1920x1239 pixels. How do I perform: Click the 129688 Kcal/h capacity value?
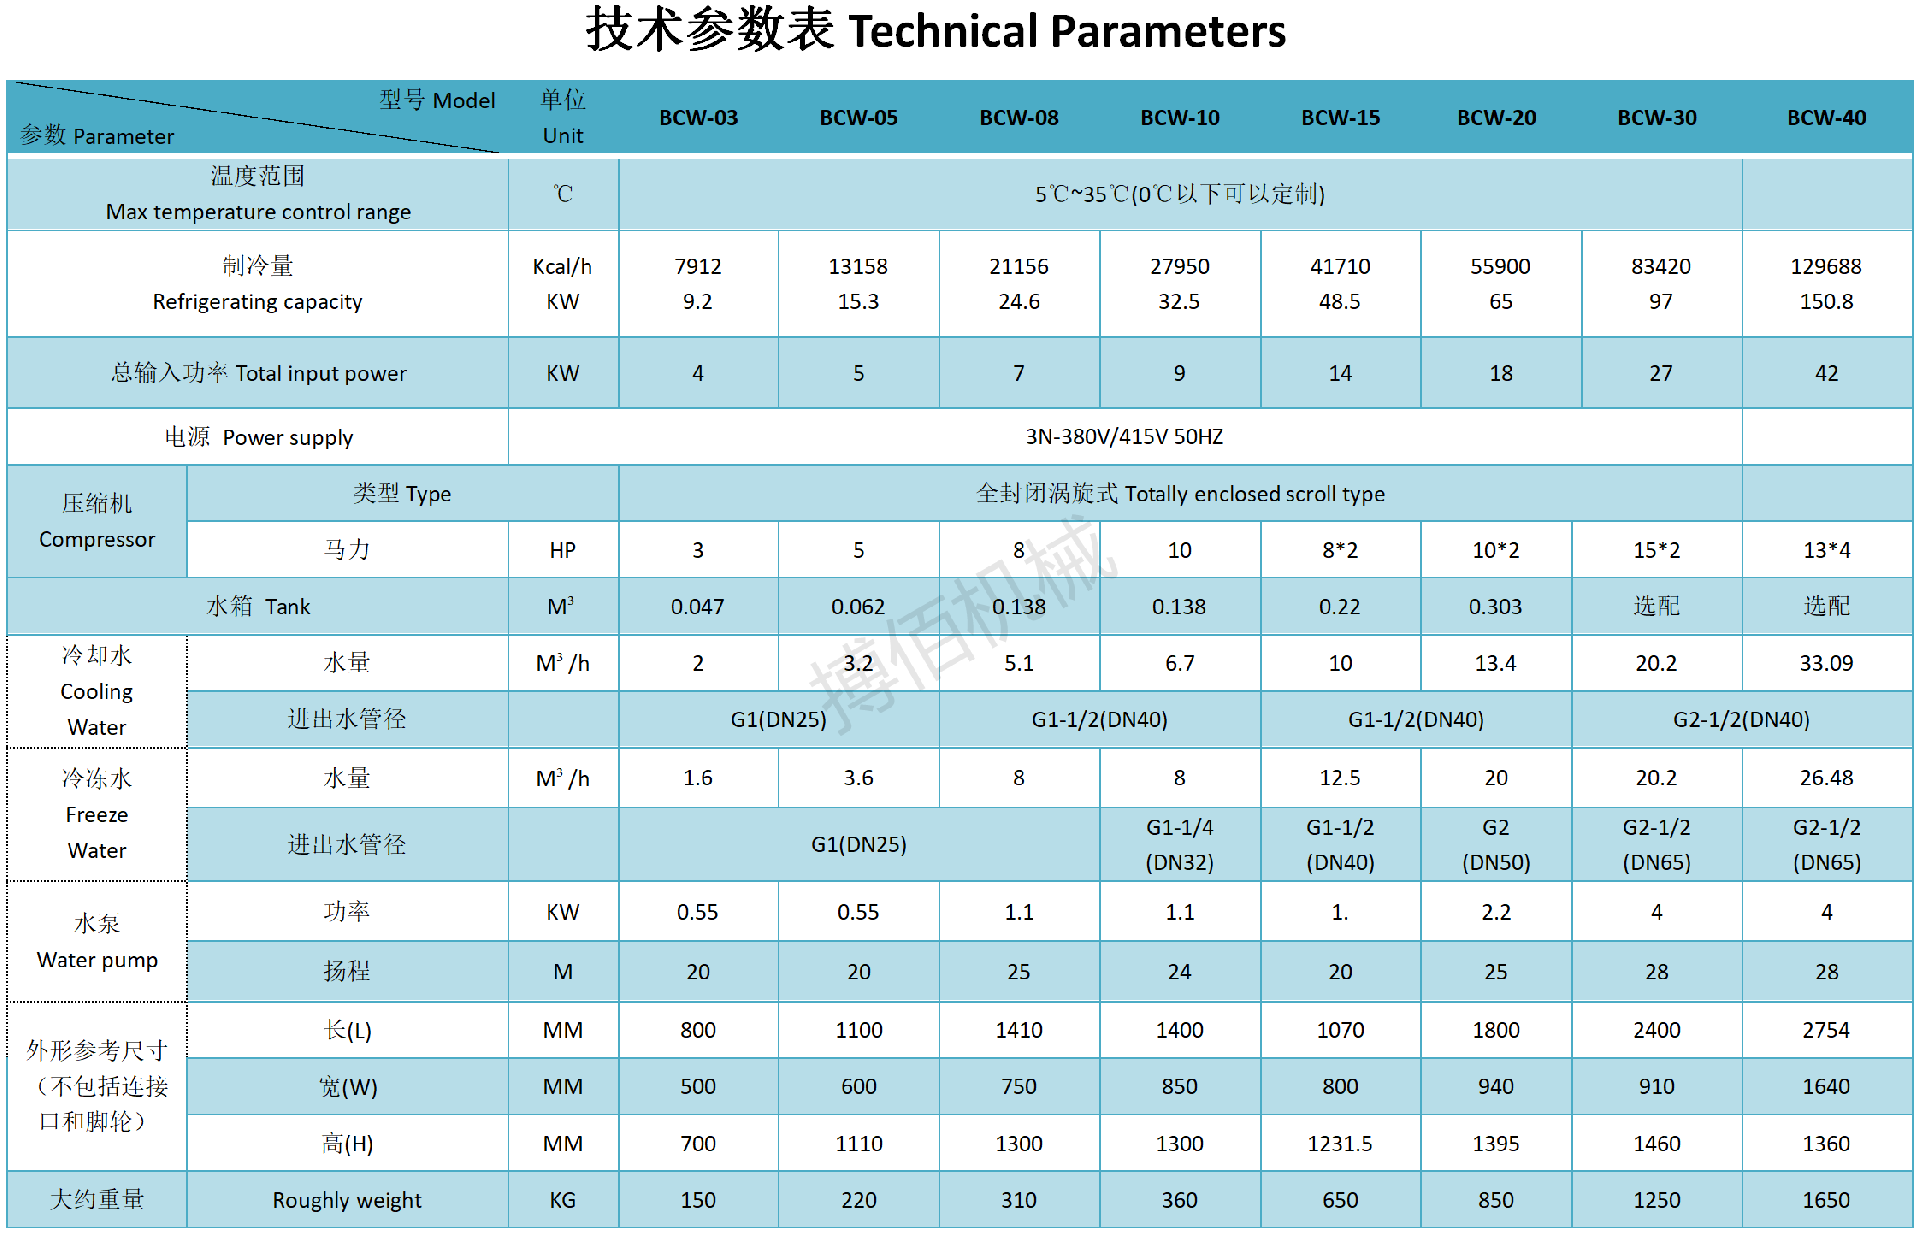1825,266
